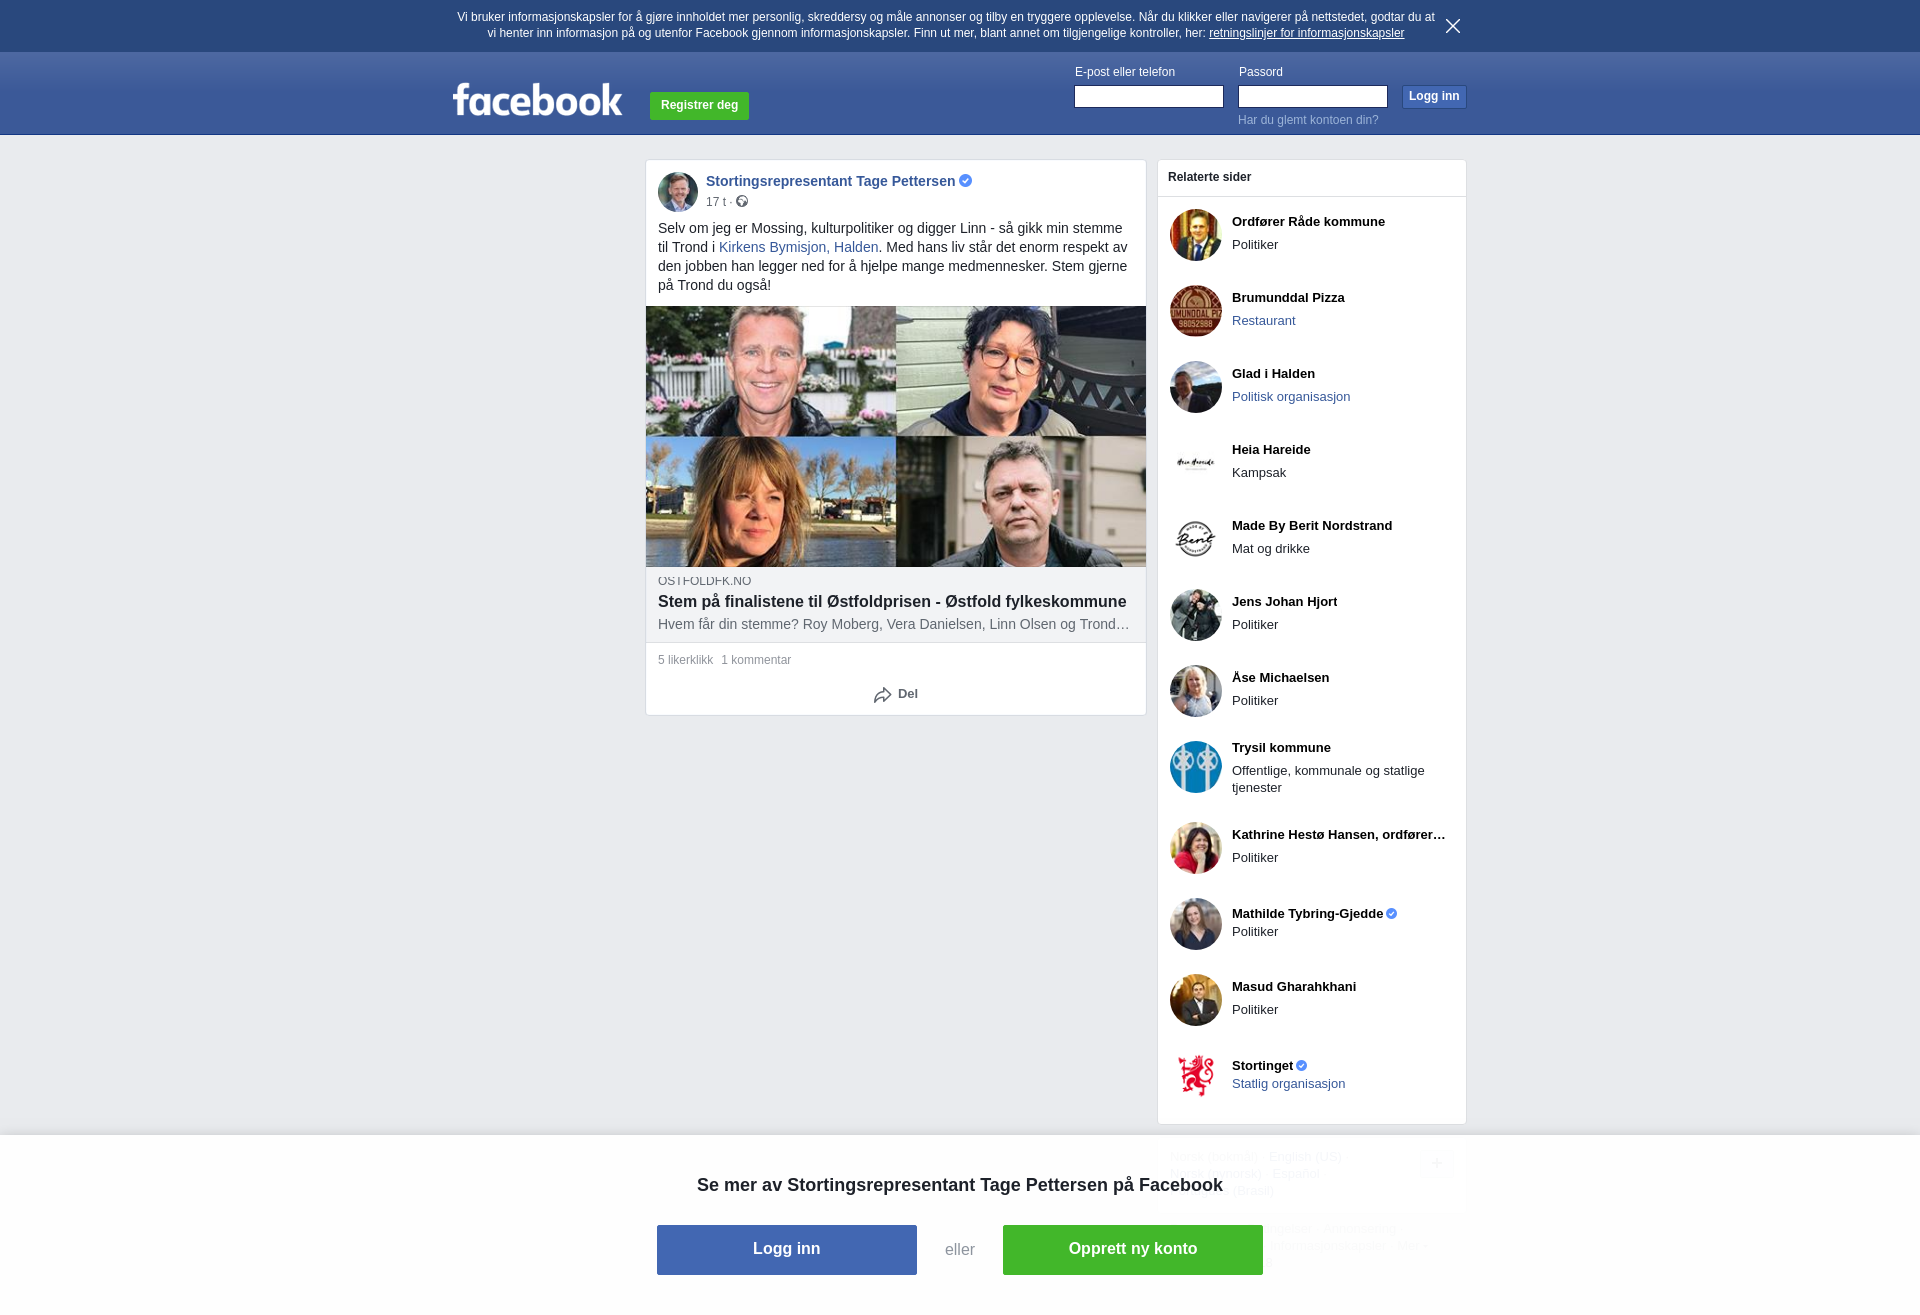
Task: Open the Made By Berit Nordstrand logo
Action: point(1195,539)
